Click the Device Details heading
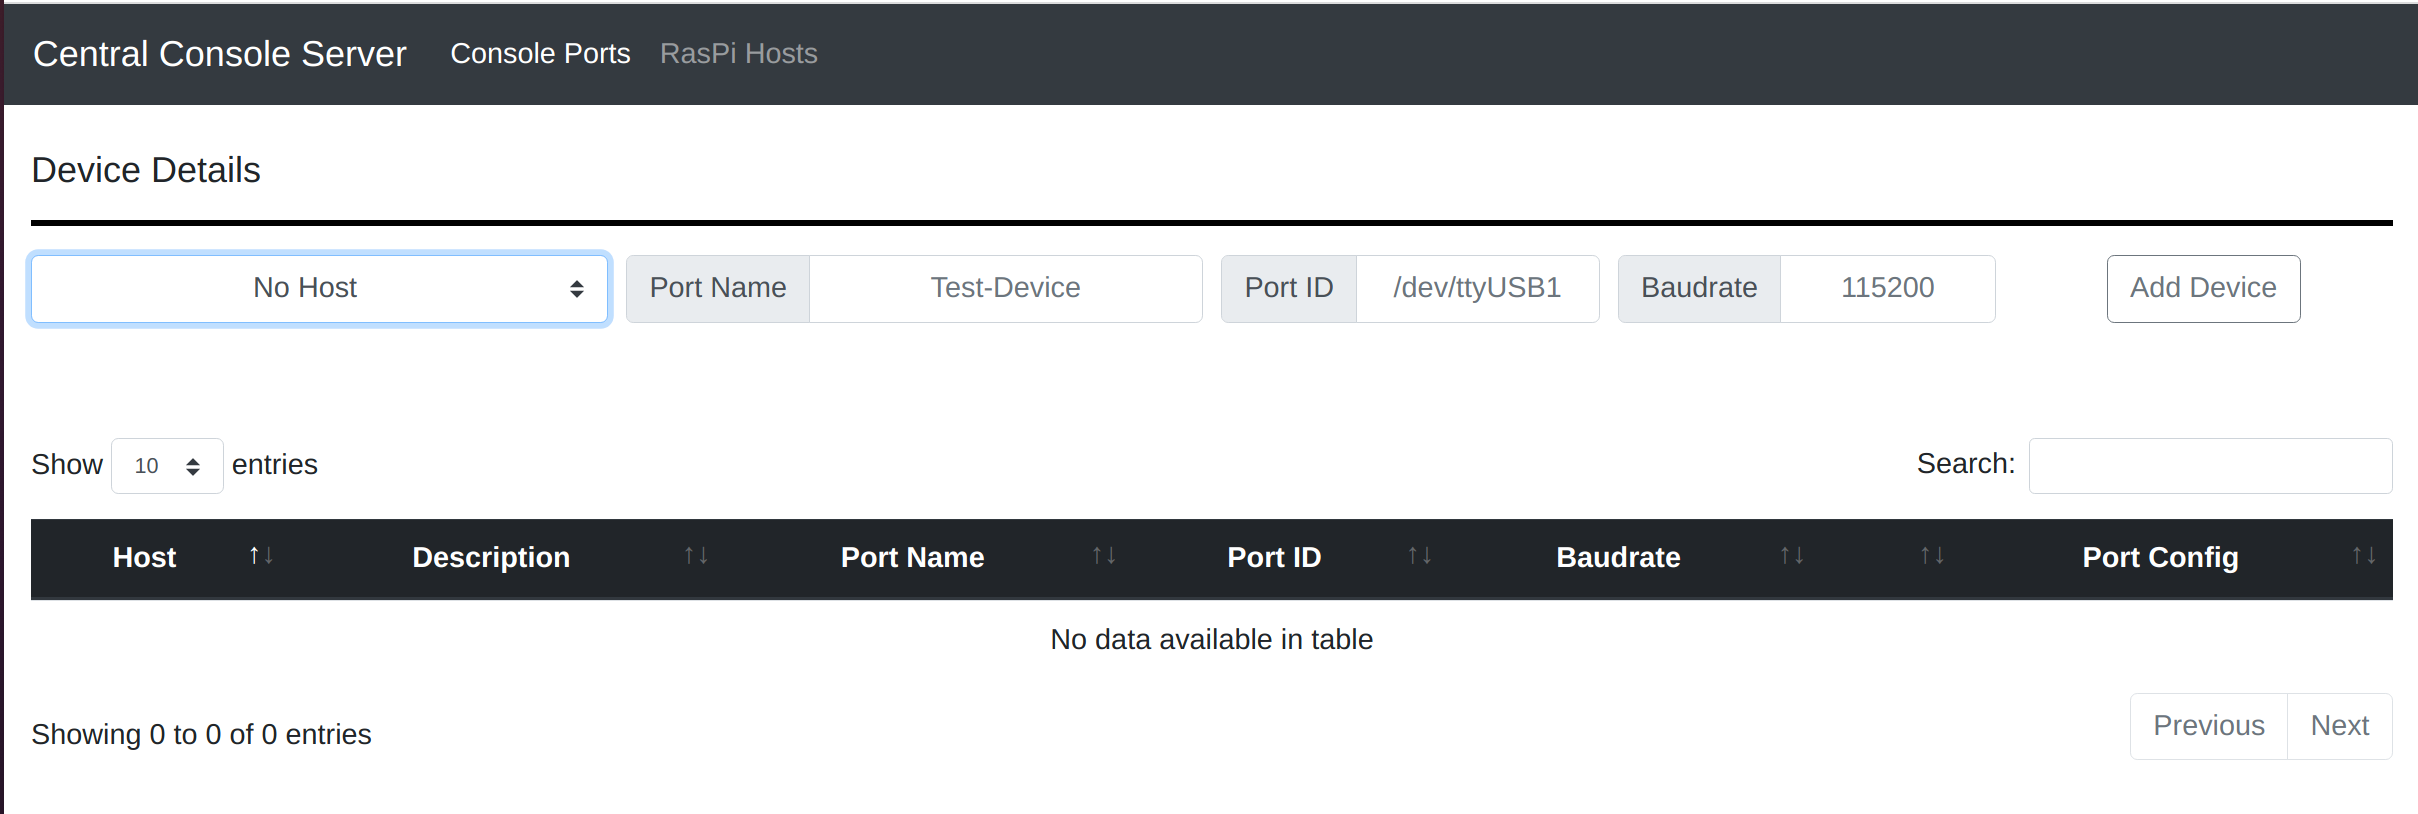Image resolution: width=2418 pixels, height=814 pixels. [146, 170]
